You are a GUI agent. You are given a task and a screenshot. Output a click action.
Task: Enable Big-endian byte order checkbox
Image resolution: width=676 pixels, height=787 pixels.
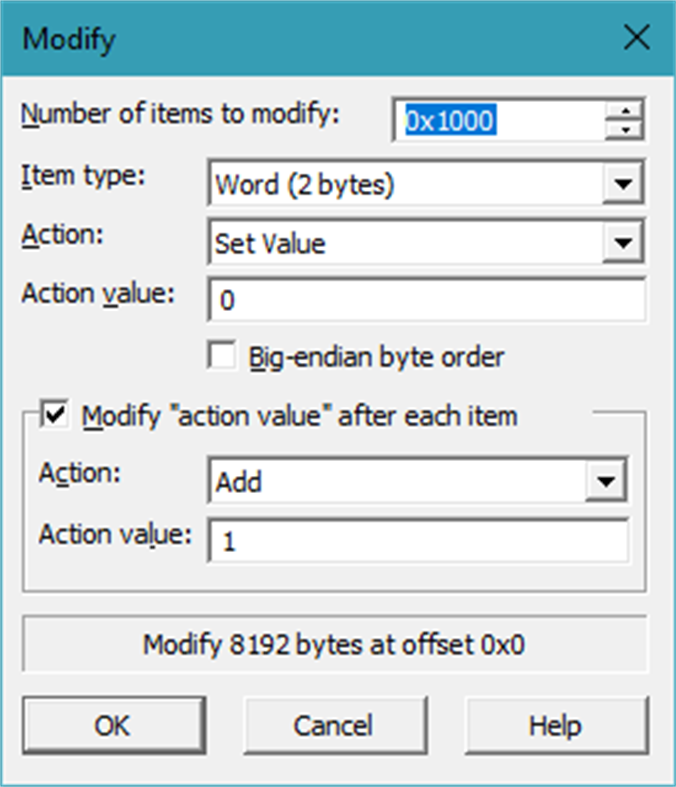coord(221,356)
